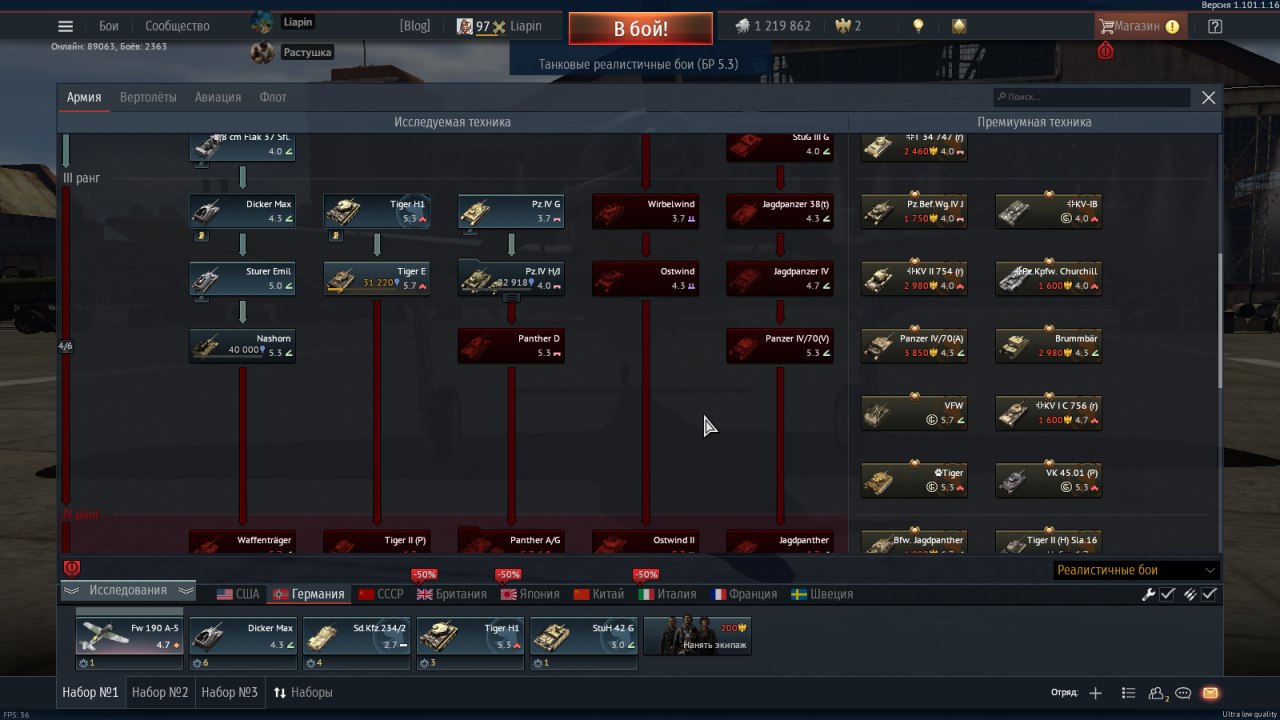This screenshot has height=720, width=1280.
Task: Select the Jagdpanzer 38(t) vehicle
Action: pyautogui.click(x=779, y=211)
